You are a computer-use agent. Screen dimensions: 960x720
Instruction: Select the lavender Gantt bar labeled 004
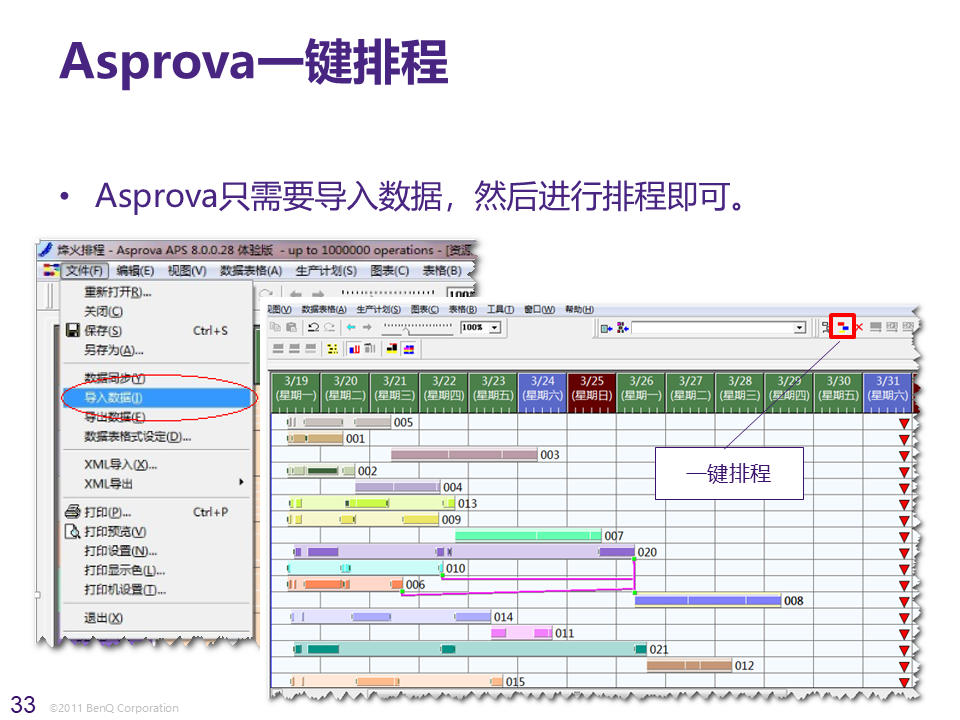pyautogui.click(x=397, y=487)
